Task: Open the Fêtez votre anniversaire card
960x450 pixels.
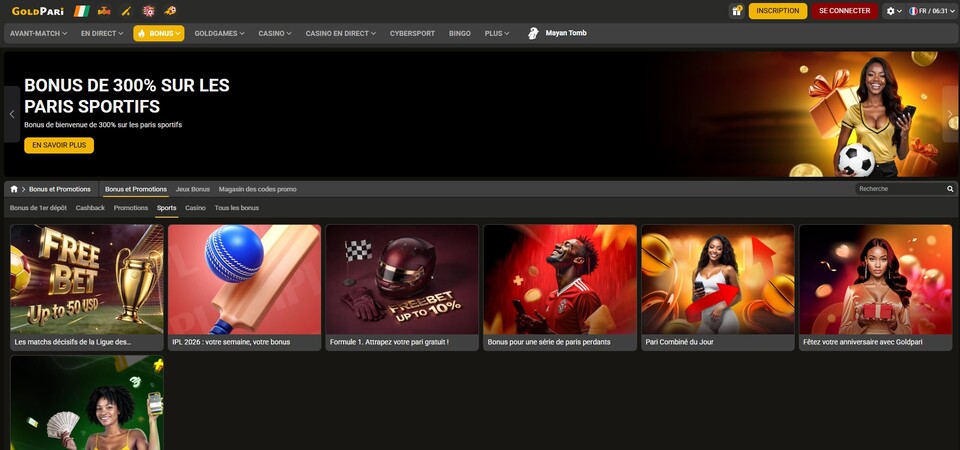Action: pos(876,287)
